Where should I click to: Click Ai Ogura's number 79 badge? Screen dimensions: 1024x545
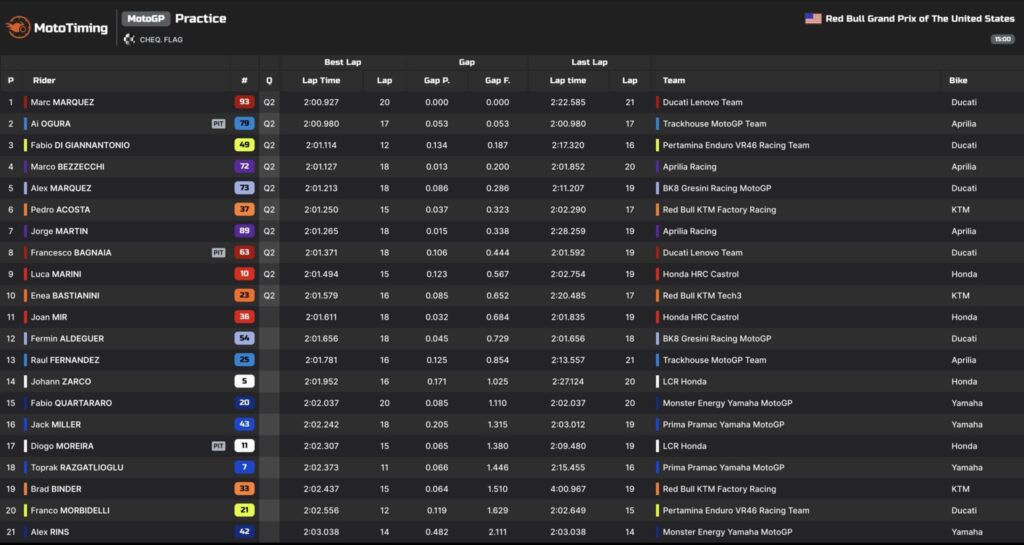244,124
